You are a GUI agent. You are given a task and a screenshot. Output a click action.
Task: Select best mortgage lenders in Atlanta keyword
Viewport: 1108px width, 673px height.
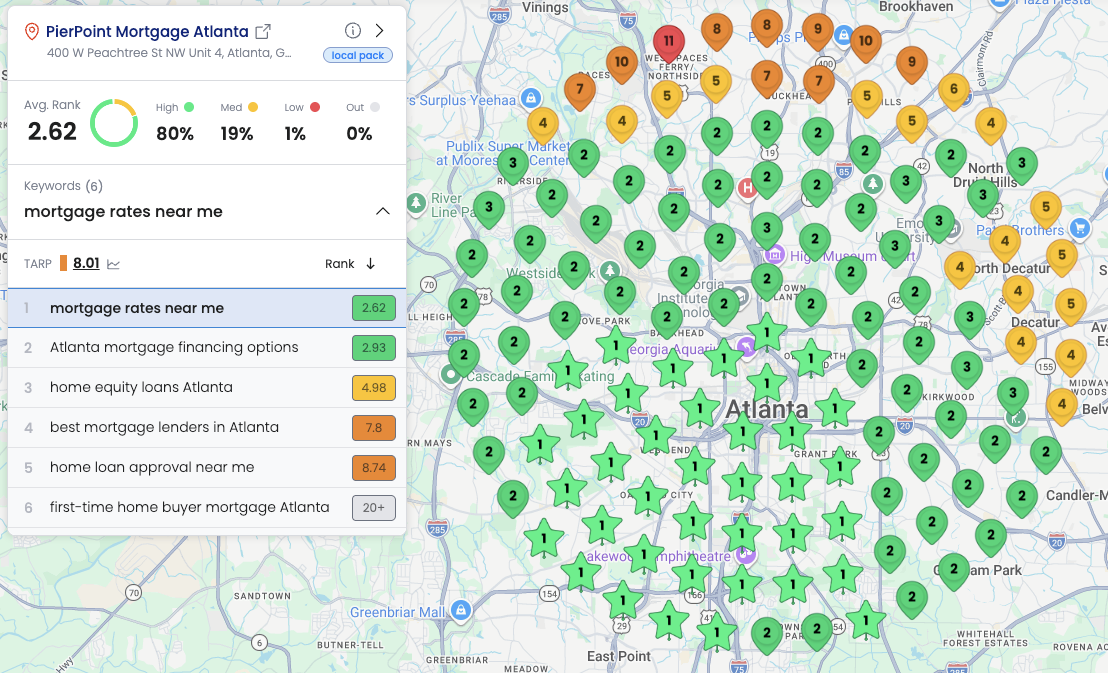pyautogui.click(x=206, y=428)
